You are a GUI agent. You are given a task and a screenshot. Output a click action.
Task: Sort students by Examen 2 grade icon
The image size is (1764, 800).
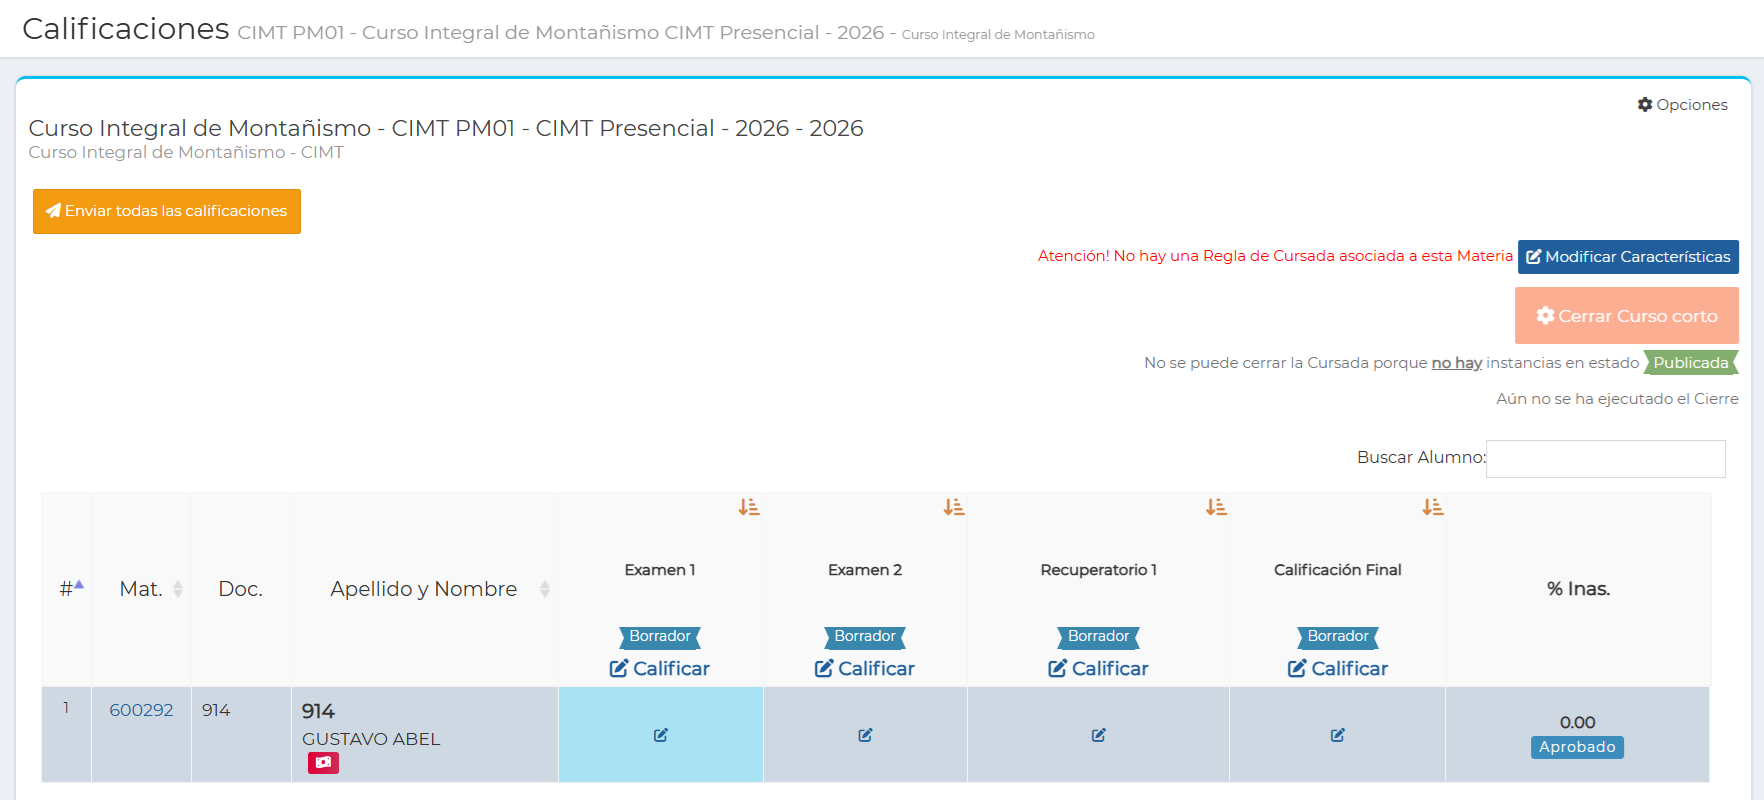click(x=954, y=508)
